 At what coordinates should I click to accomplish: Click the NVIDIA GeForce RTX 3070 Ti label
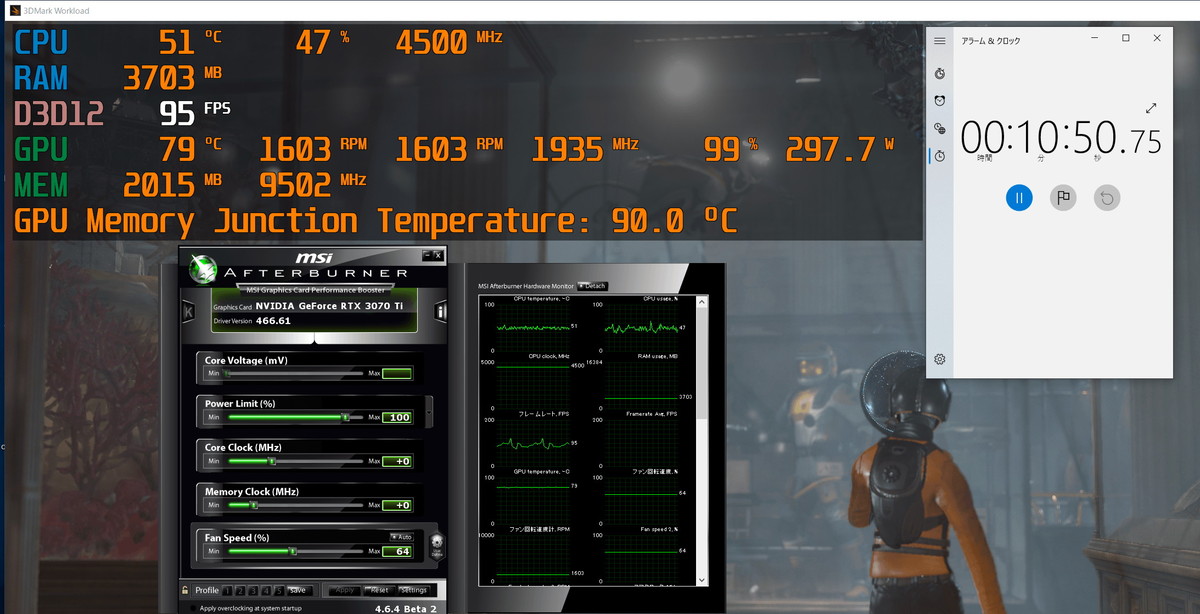[x=331, y=306]
